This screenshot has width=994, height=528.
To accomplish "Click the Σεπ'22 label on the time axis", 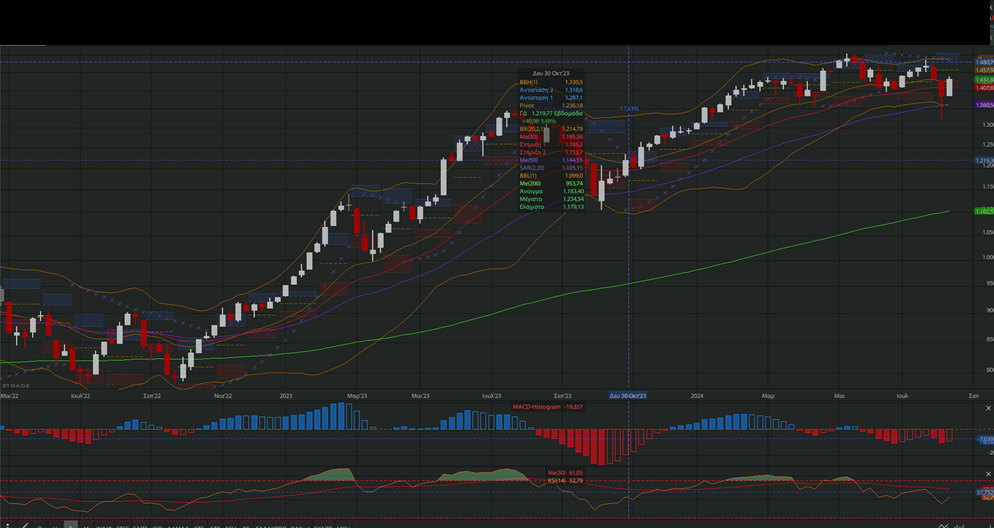I will [x=152, y=396].
